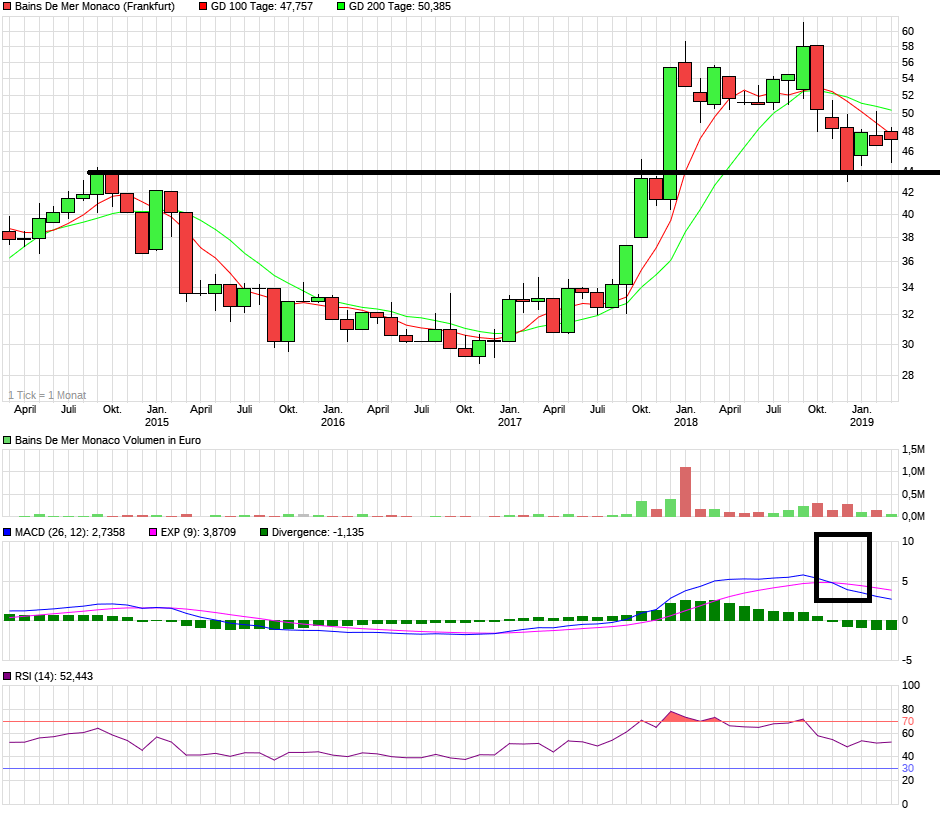The height and width of the screenshot is (814, 940).
Task: Click the 2019 year label on time axis
Action: [x=862, y=422]
